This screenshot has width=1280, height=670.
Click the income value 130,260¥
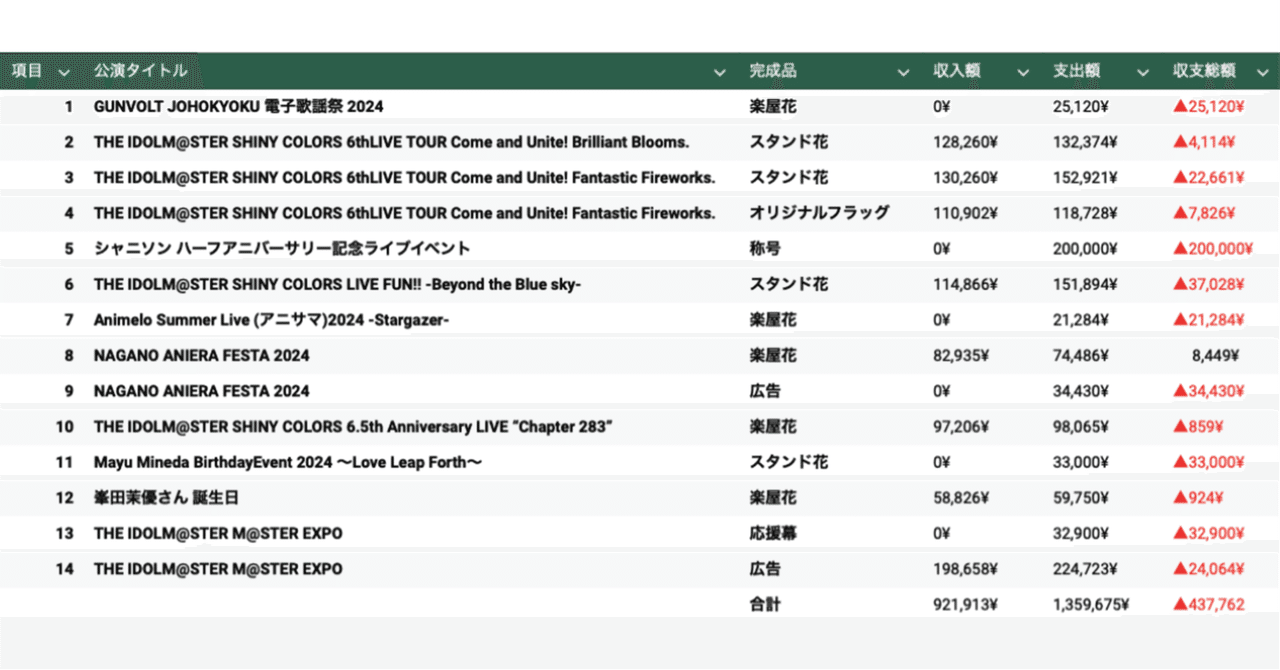click(x=965, y=178)
